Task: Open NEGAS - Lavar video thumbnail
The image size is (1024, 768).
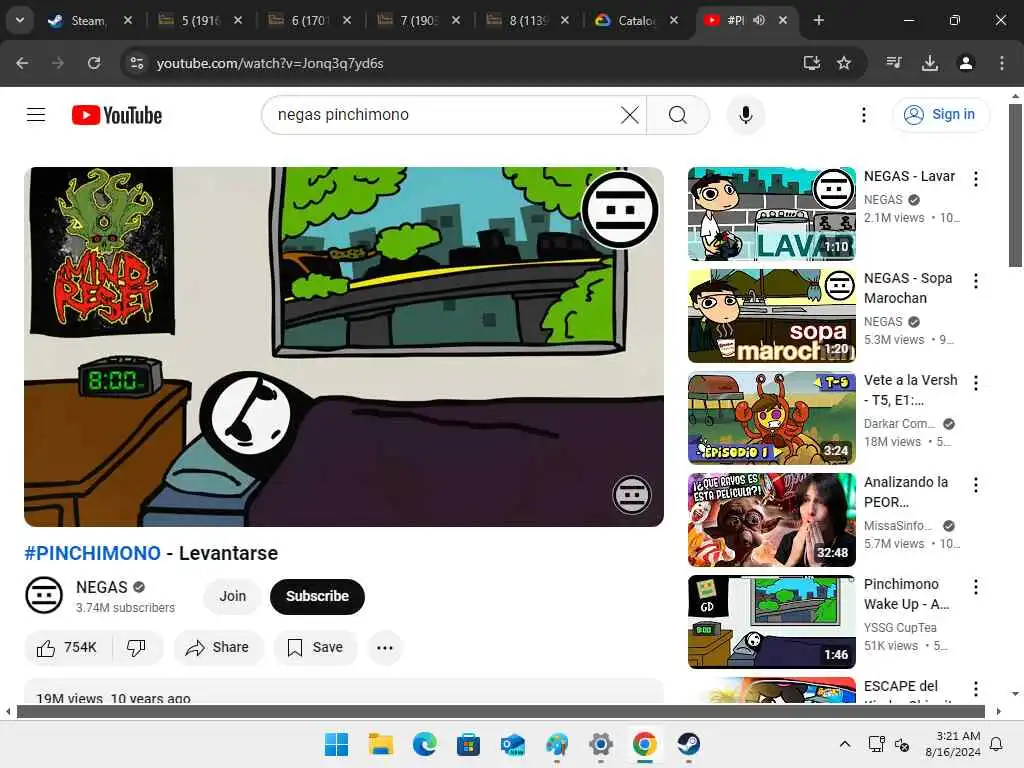Action: pos(771,214)
